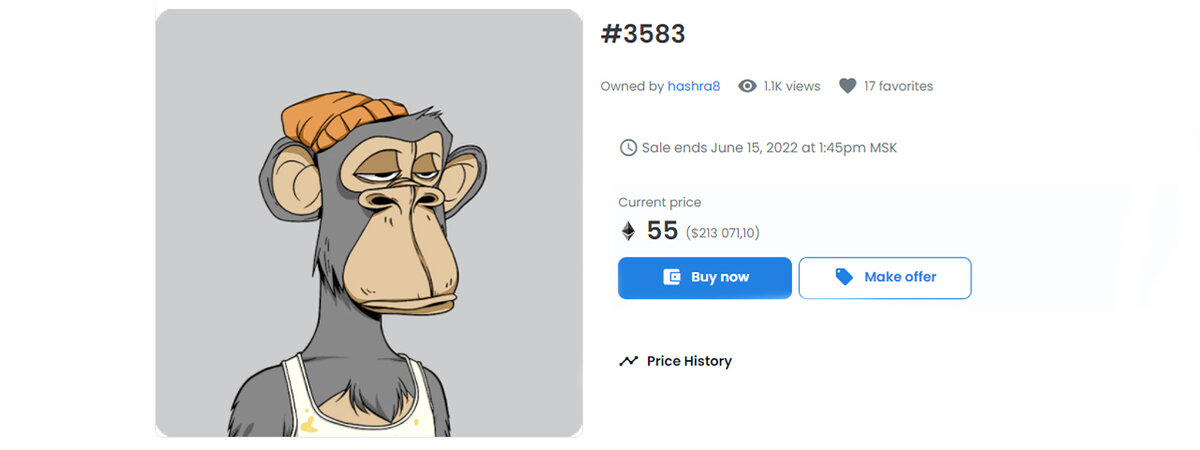Screen dimensions: 1200x450
Task: Expand the Price History section
Action: (675, 361)
